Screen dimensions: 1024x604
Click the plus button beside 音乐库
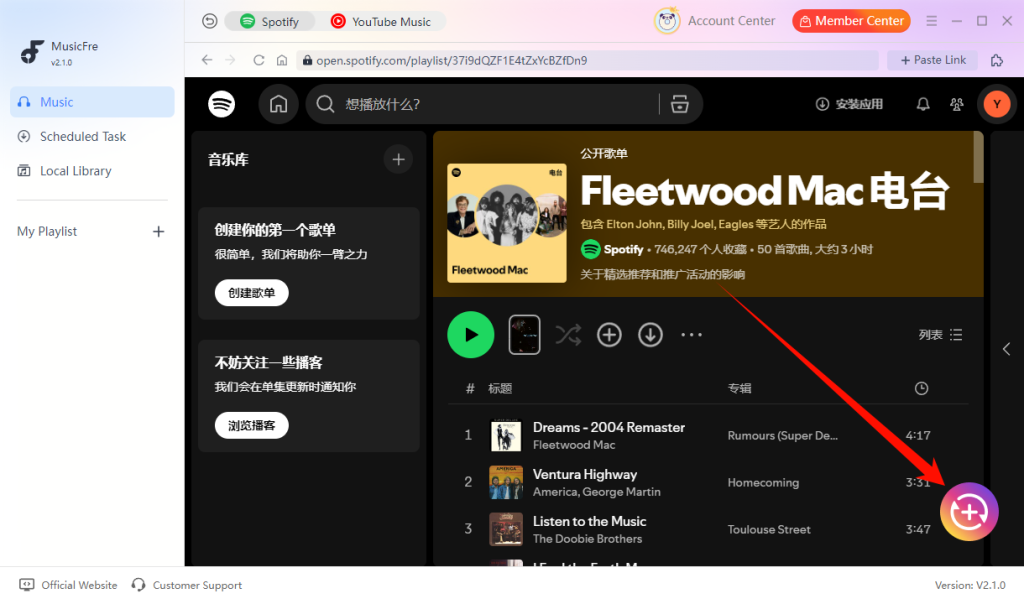click(x=398, y=159)
